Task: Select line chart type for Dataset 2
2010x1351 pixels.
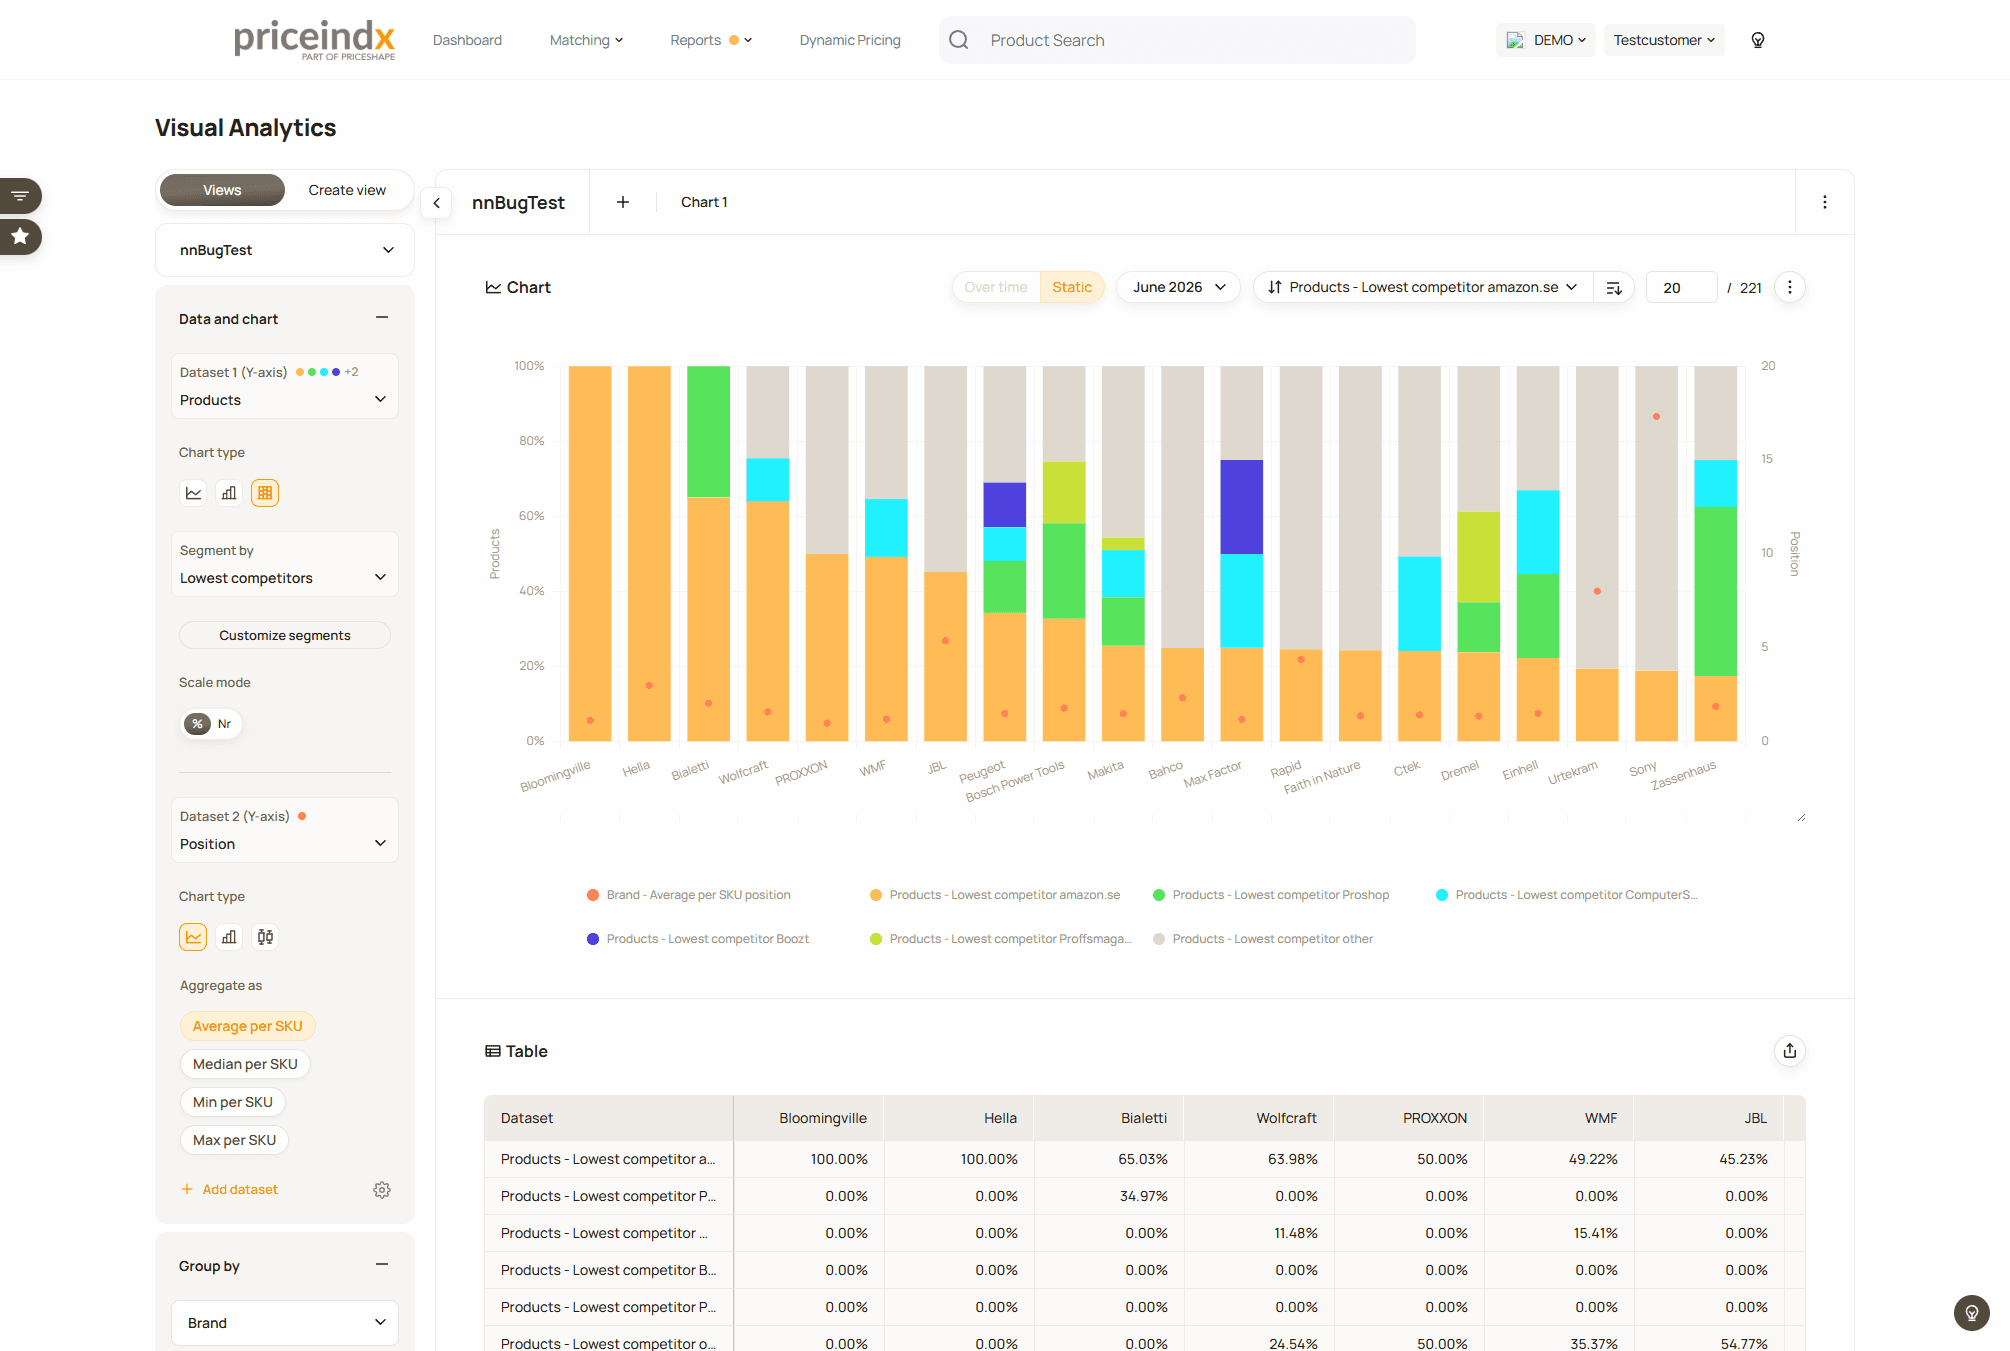Action: 193,937
